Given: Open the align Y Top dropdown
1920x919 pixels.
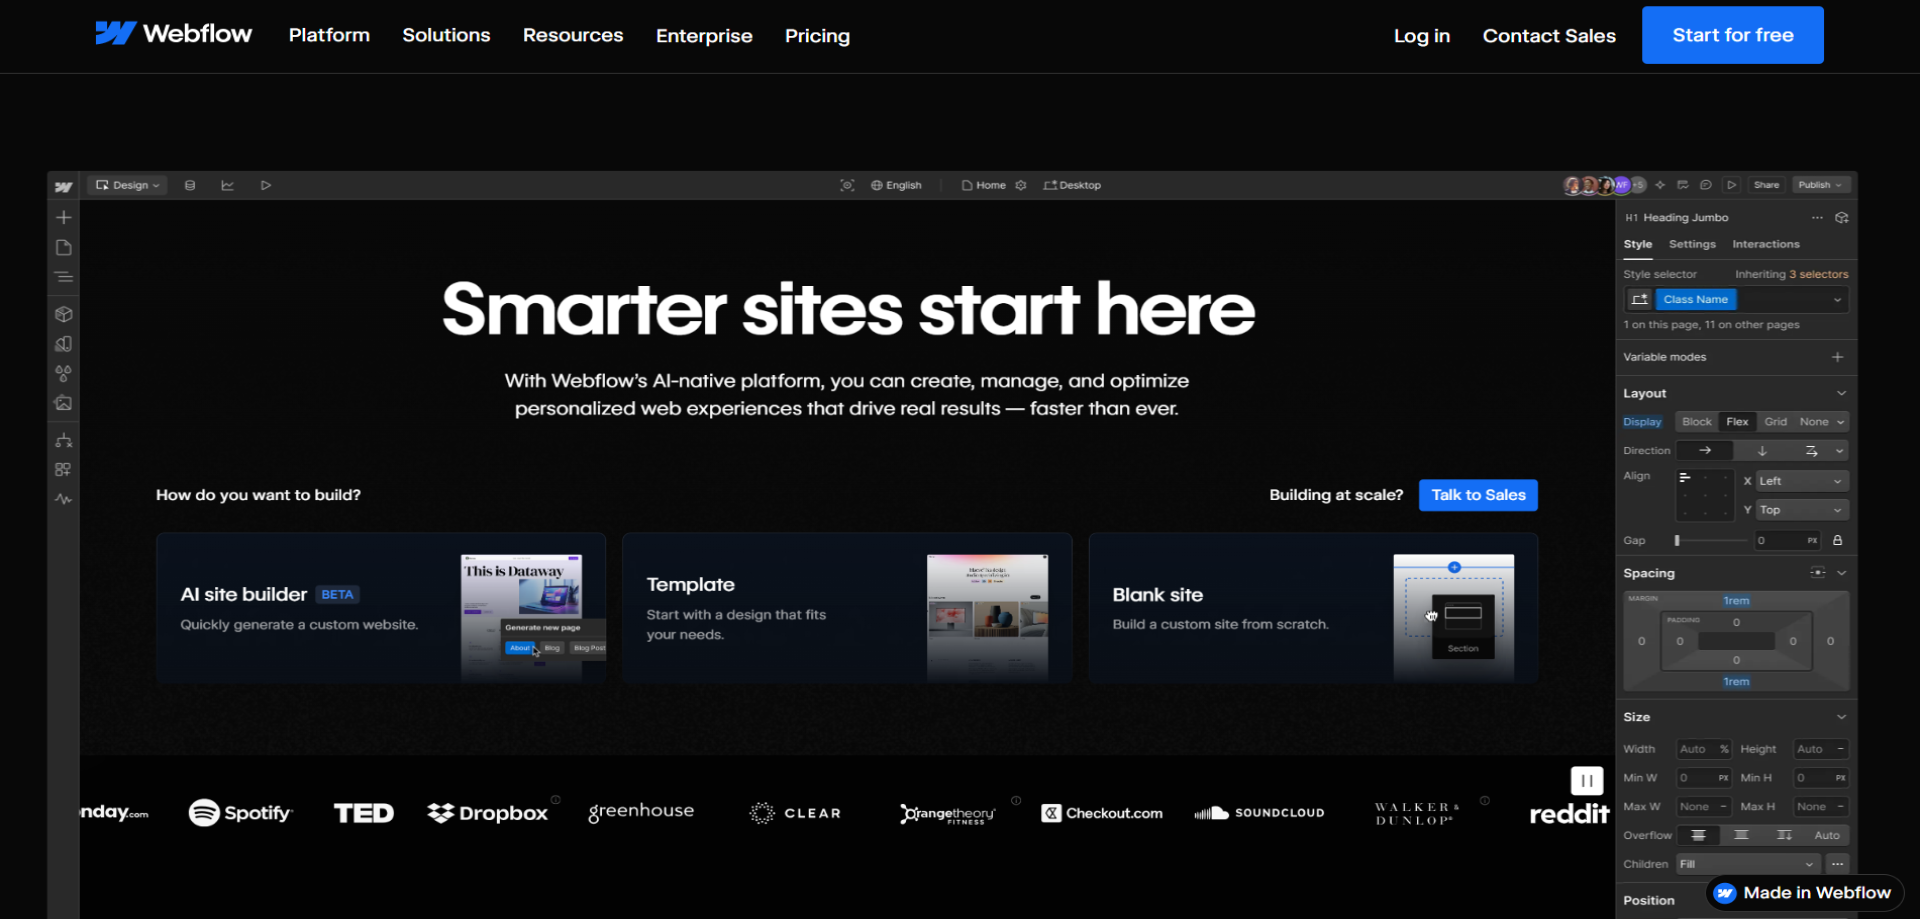Looking at the screenshot, I should [1802, 510].
